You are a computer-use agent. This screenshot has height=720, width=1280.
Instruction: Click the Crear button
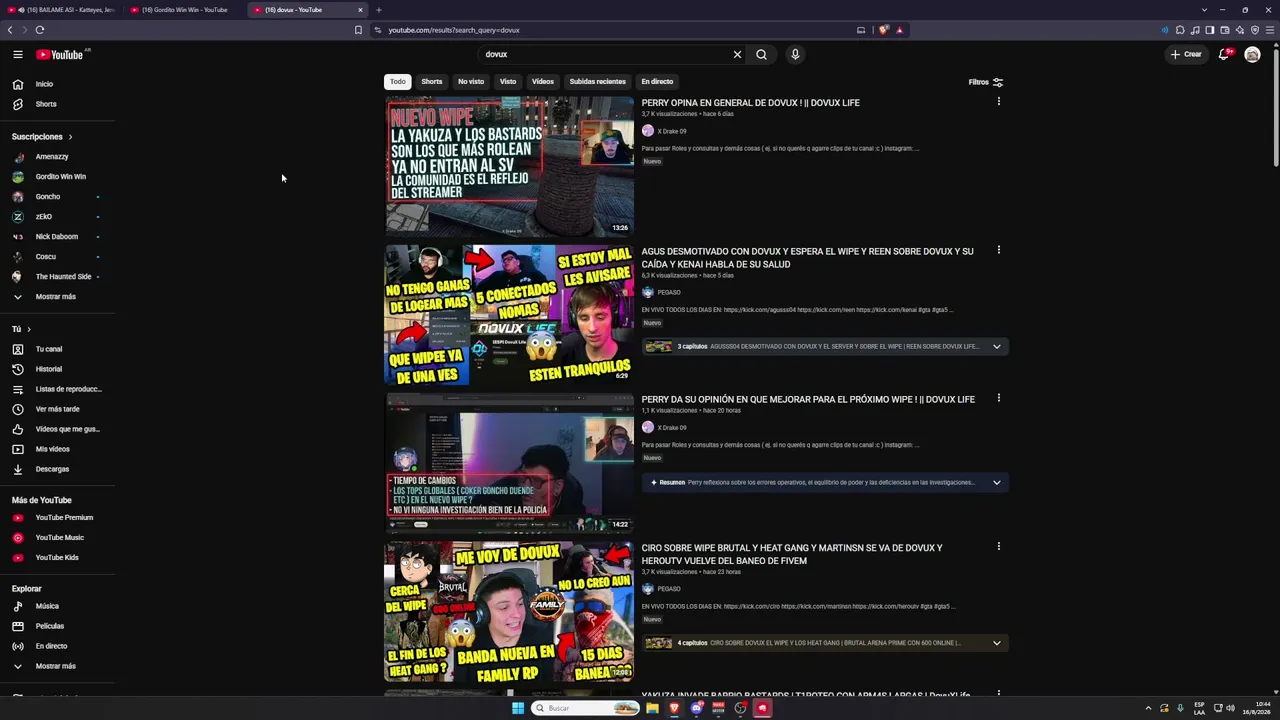1187,54
